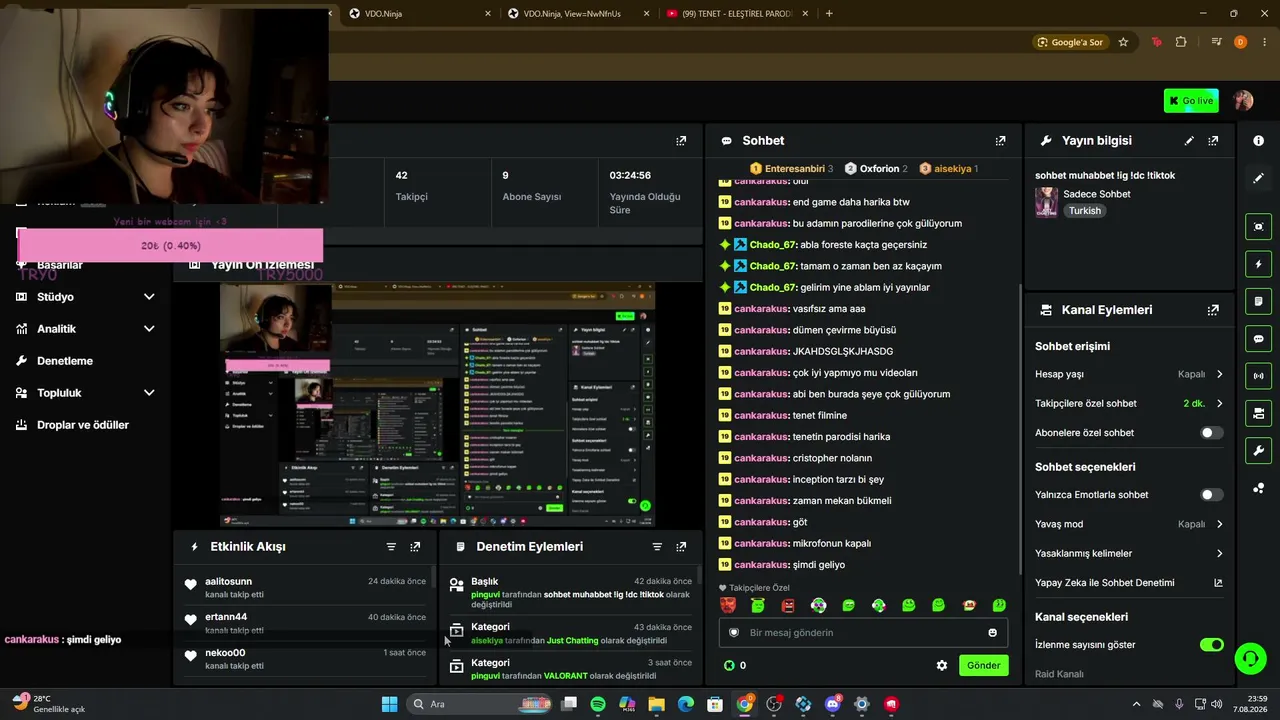The height and width of the screenshot is (720, 1280).
Task: Pop out the Kanal Eylemleri panel
Action: pyautogui.click(x=1213, y=310)
